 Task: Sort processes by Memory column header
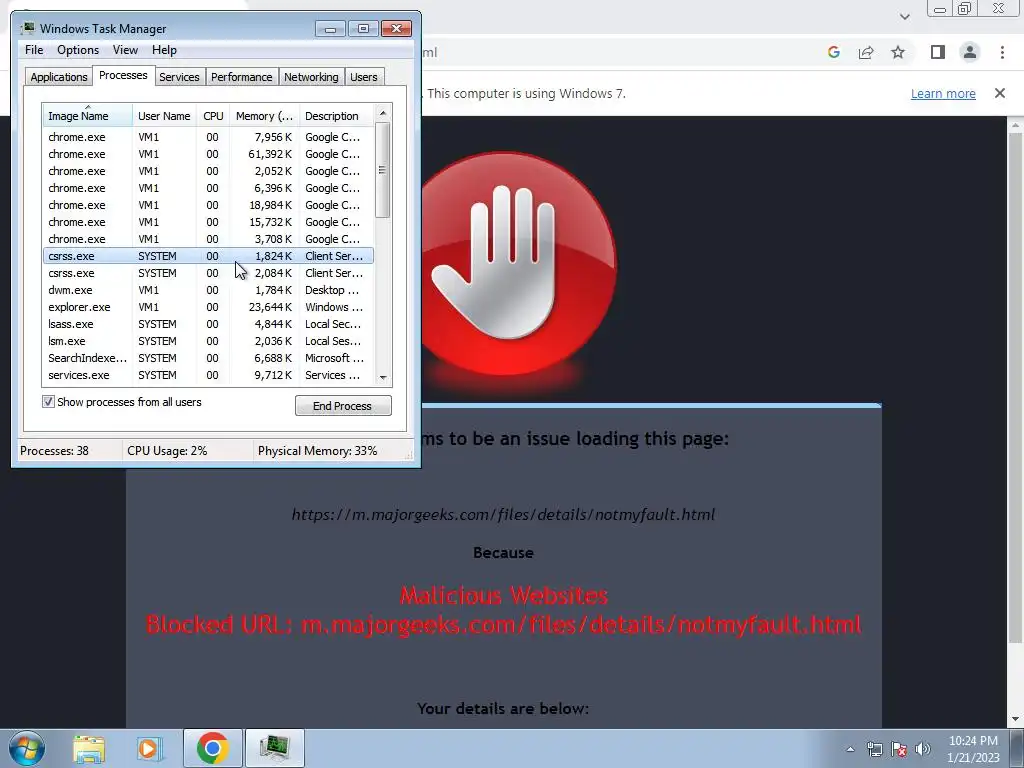click(x=264, y=116)
